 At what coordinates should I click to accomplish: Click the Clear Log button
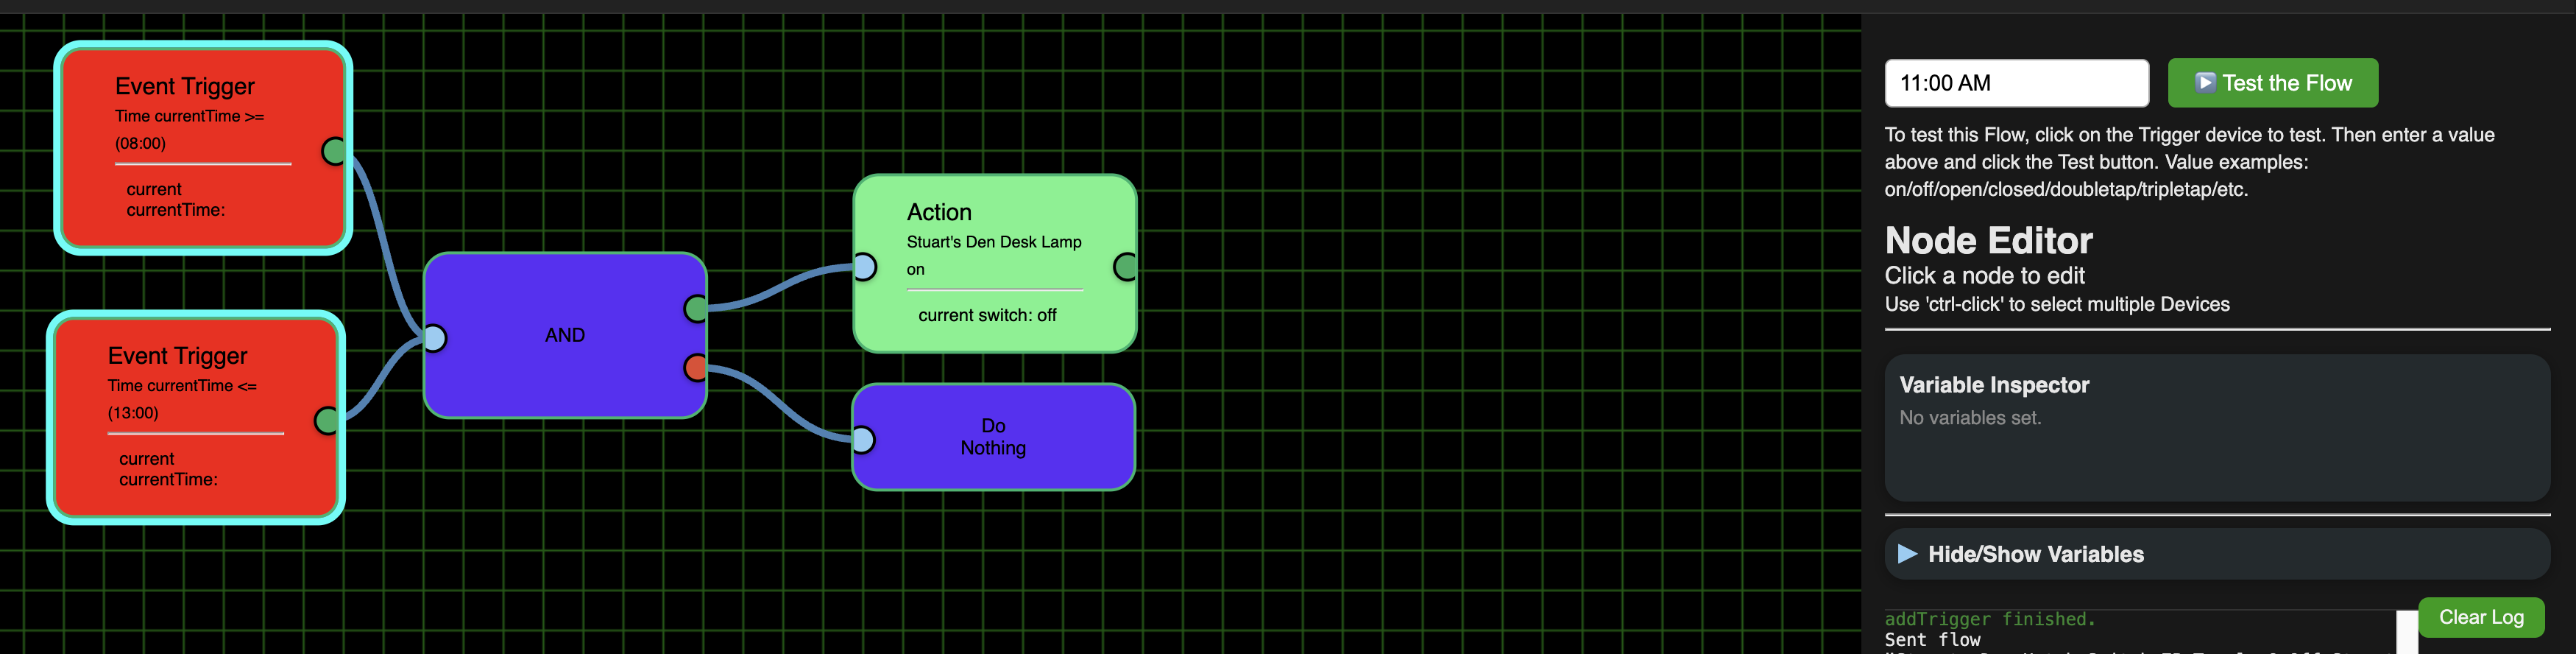(x=2481, y=617)
